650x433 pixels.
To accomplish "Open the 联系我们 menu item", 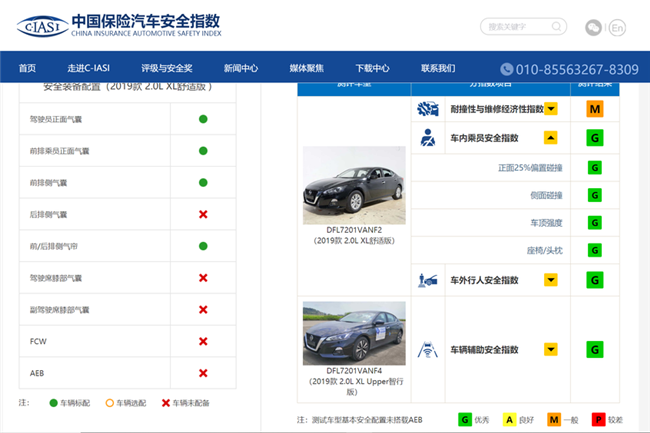I will [x=438, y=68].
